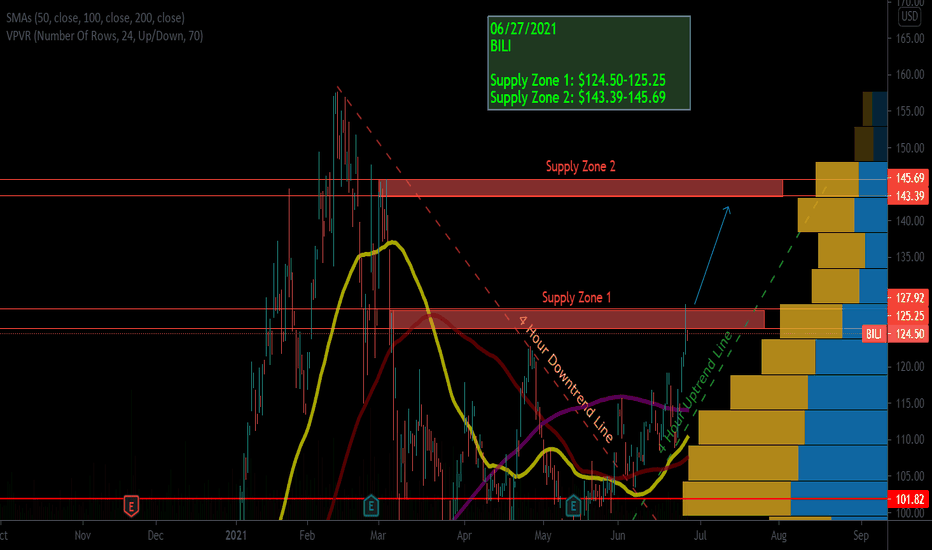Select the Supply Zone 1 red rectangle
932x550 pixels.
577,319
